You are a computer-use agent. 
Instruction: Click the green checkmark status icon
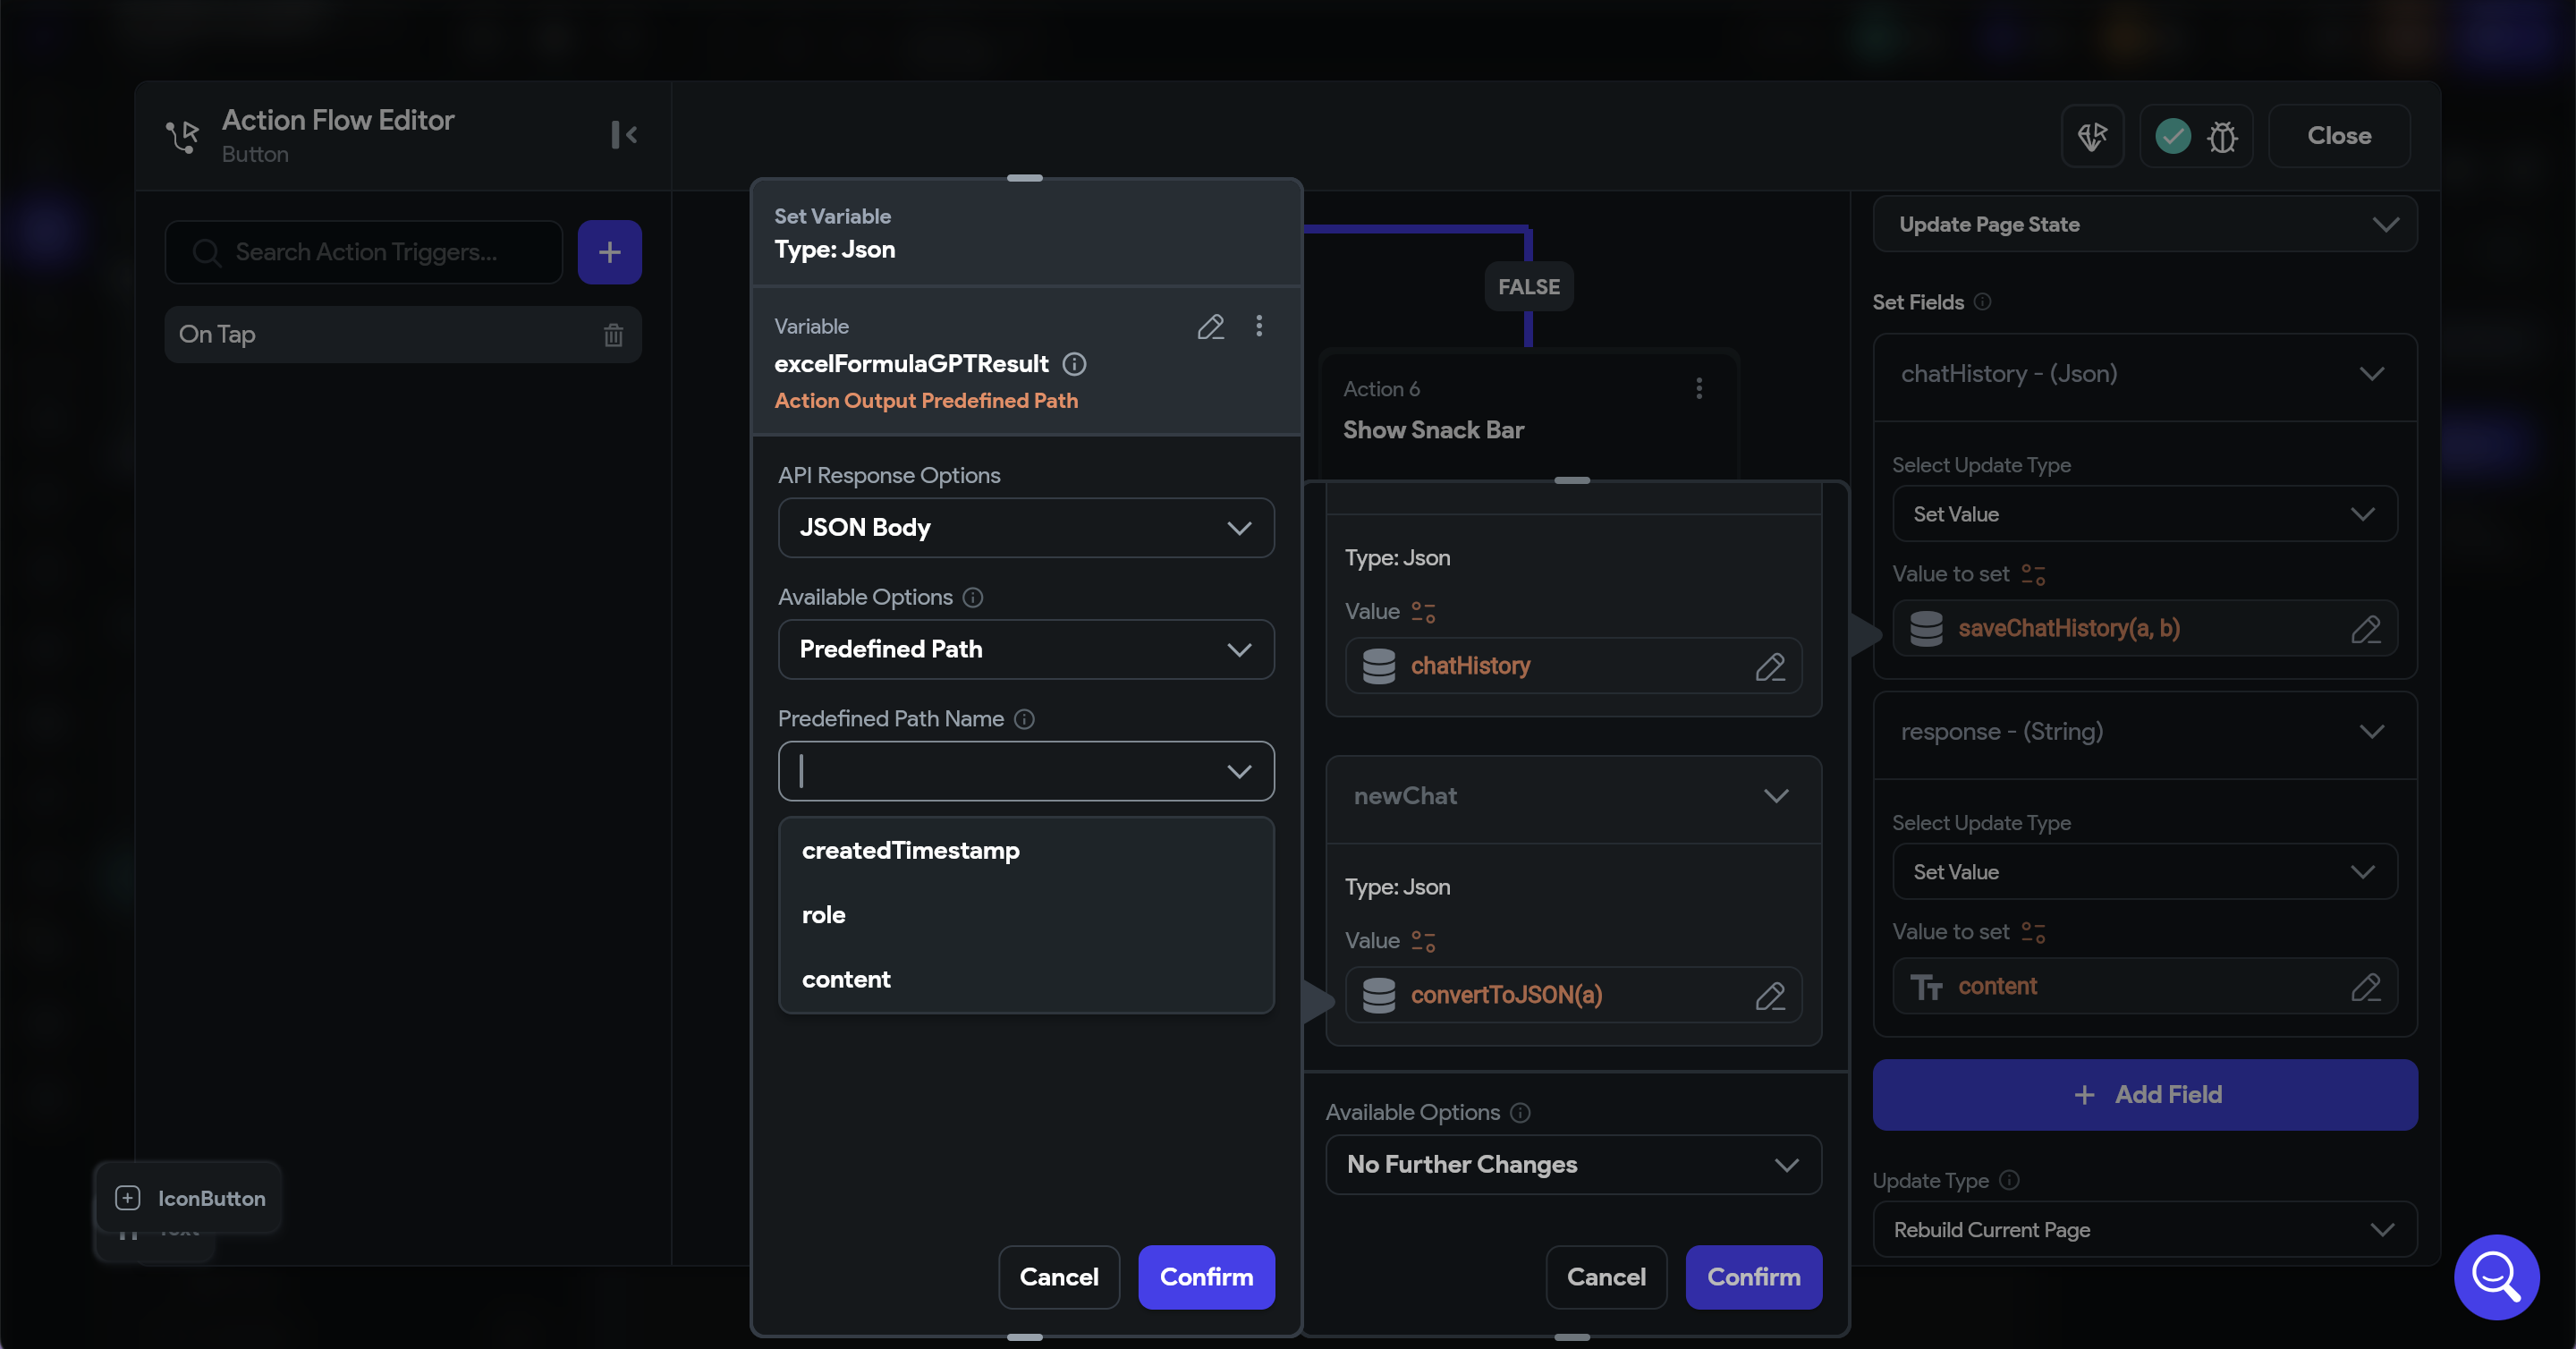pyautogui.click(x=2173, y=135)
